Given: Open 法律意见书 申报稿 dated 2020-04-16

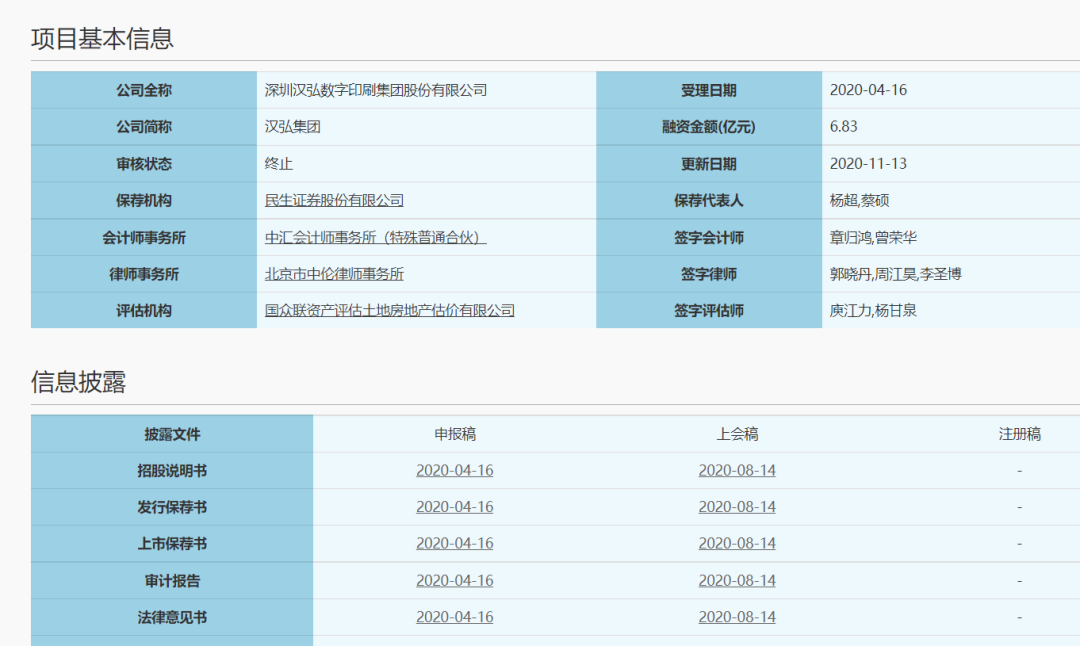Looking at the screenshot, I should 455,617.
